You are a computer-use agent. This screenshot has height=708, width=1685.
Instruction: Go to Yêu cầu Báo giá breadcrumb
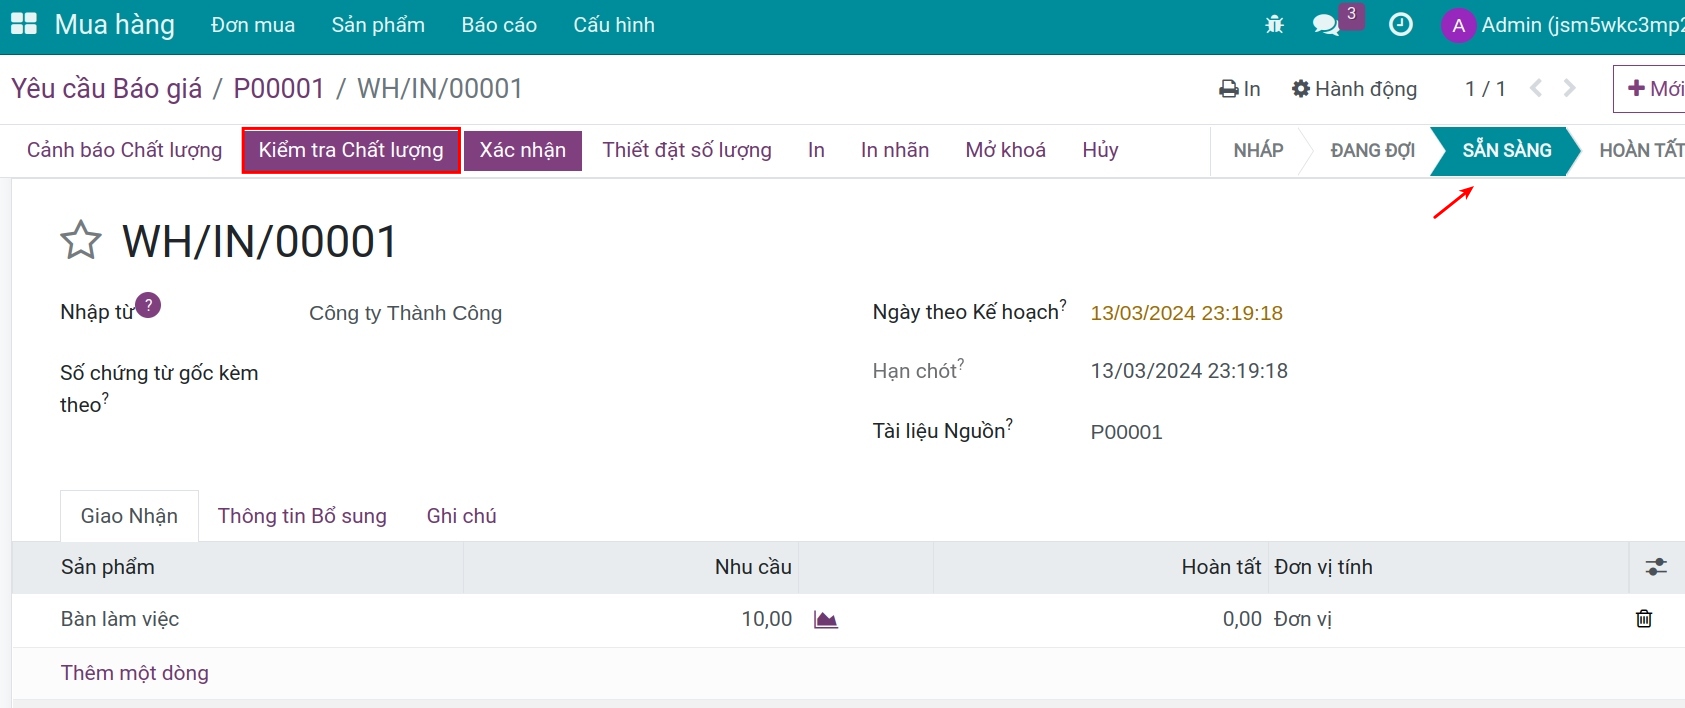tap(107, 89)
